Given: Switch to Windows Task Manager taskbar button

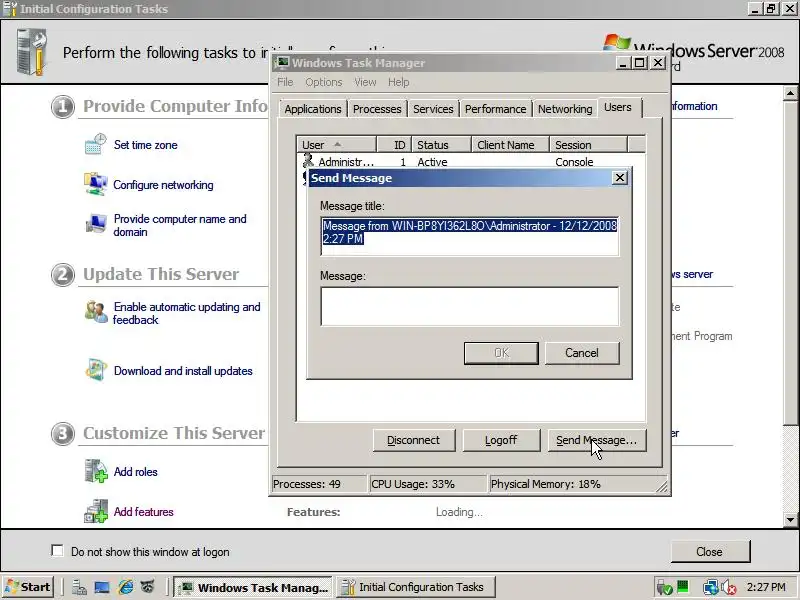Looking at the screenshot, I should click(253, 587).
